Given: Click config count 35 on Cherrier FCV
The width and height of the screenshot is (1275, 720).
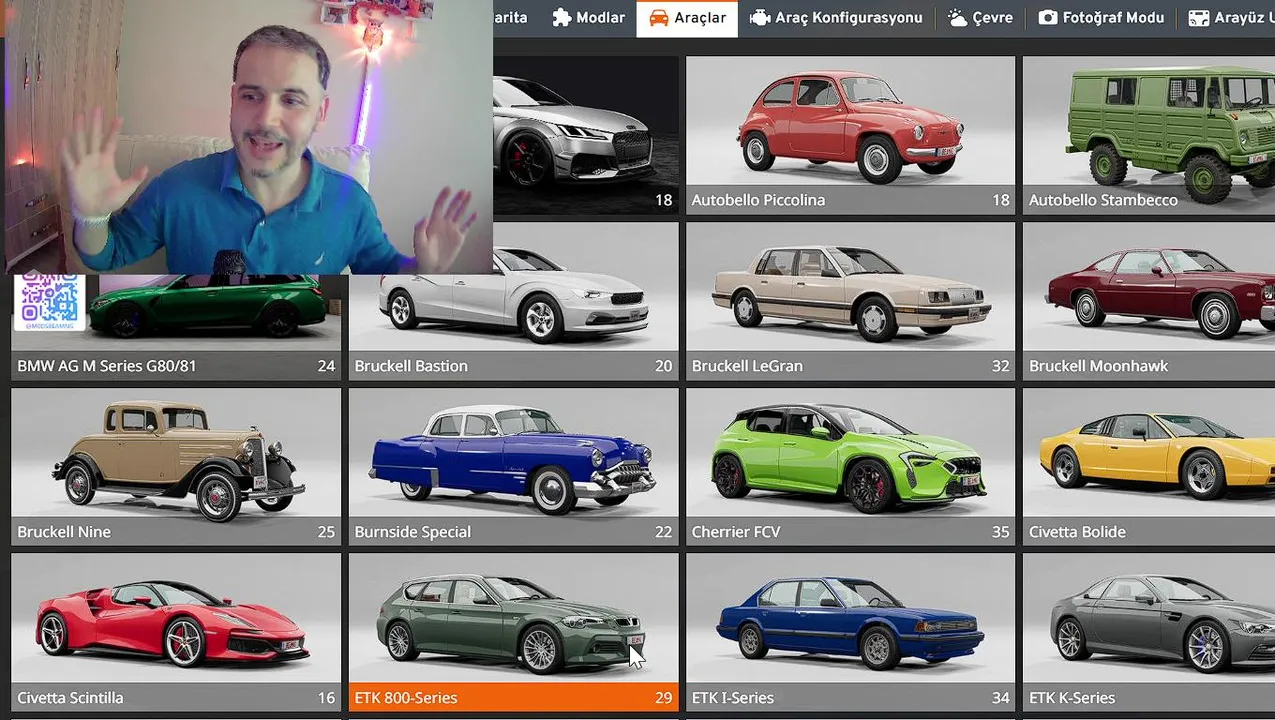Looking at the screenshot, I should (x=1000, y=532).
